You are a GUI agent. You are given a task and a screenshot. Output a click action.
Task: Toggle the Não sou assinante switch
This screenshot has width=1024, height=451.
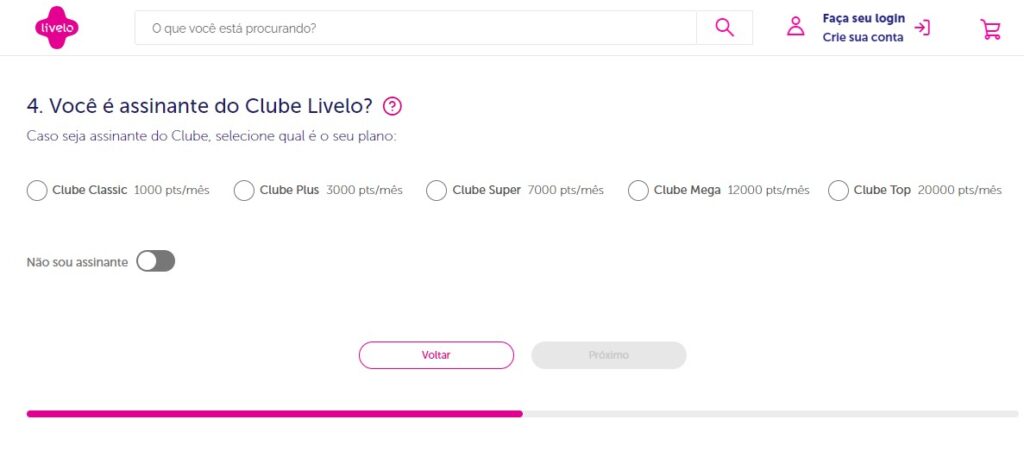coord(156,261)
